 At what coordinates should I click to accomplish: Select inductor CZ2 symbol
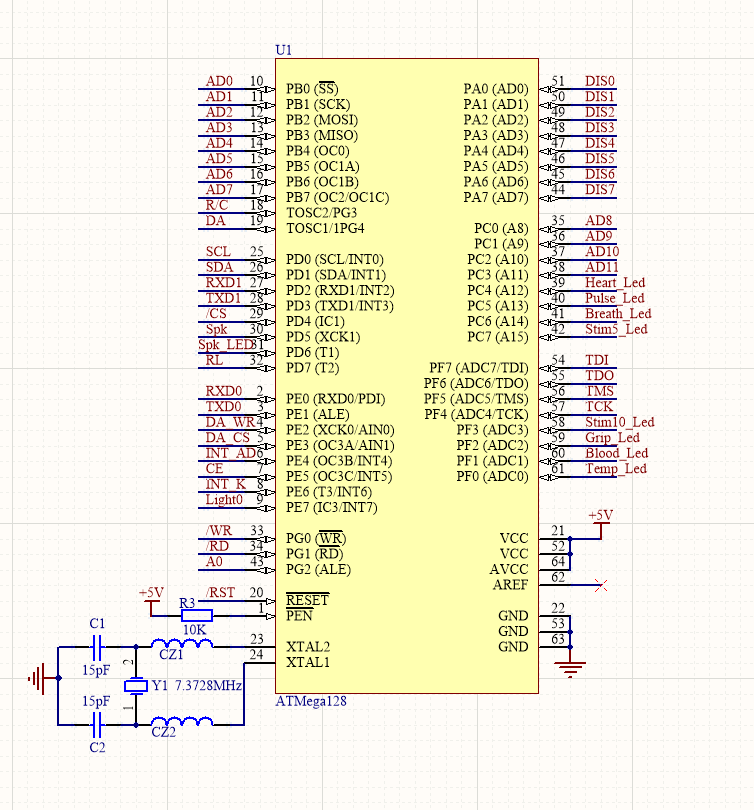tap(182, 721)
